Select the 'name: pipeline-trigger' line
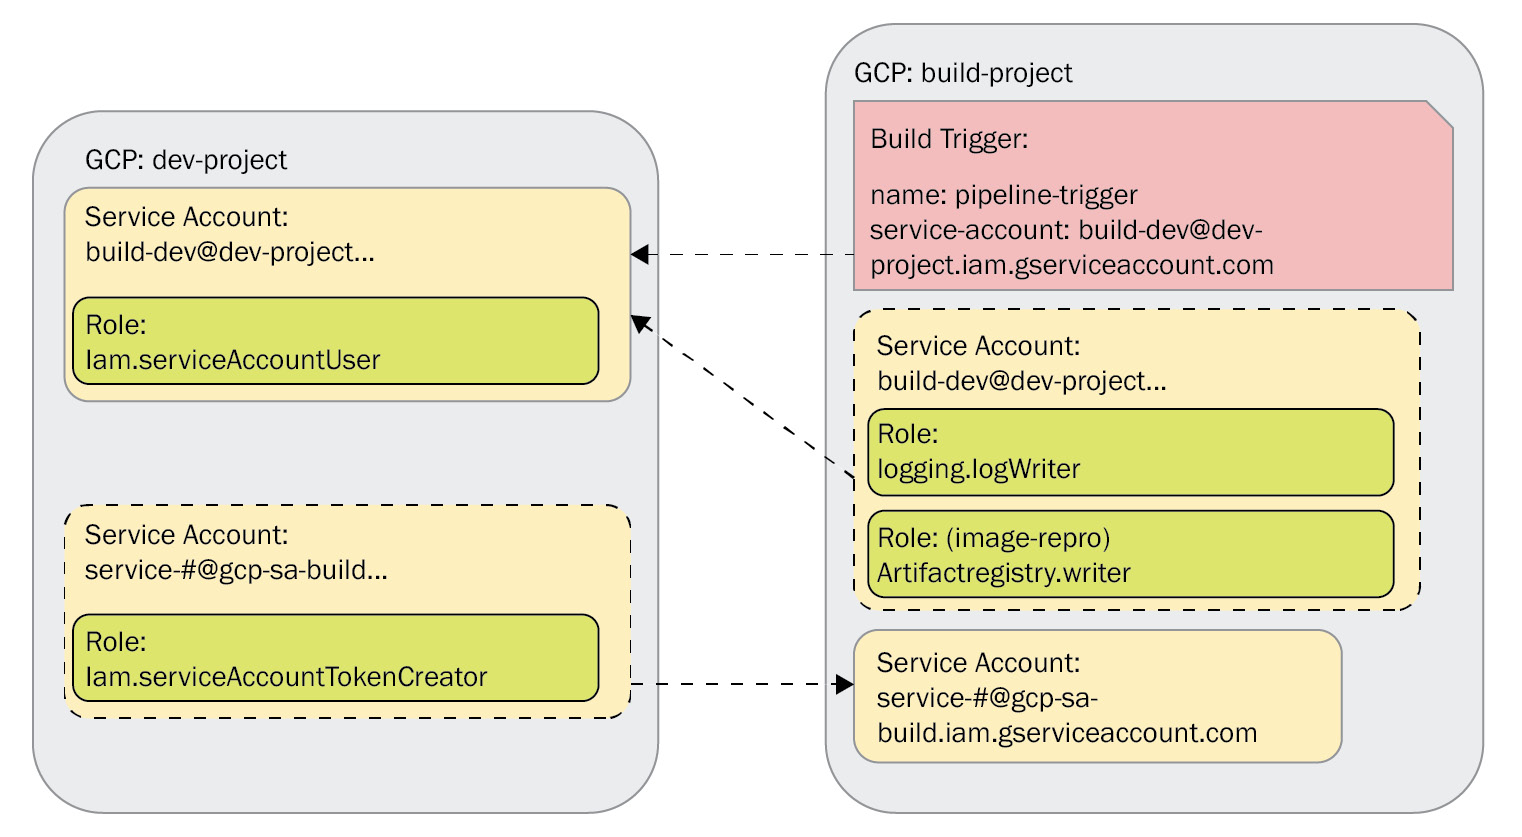This screenshot has width=1522, height=837. 1004,195
